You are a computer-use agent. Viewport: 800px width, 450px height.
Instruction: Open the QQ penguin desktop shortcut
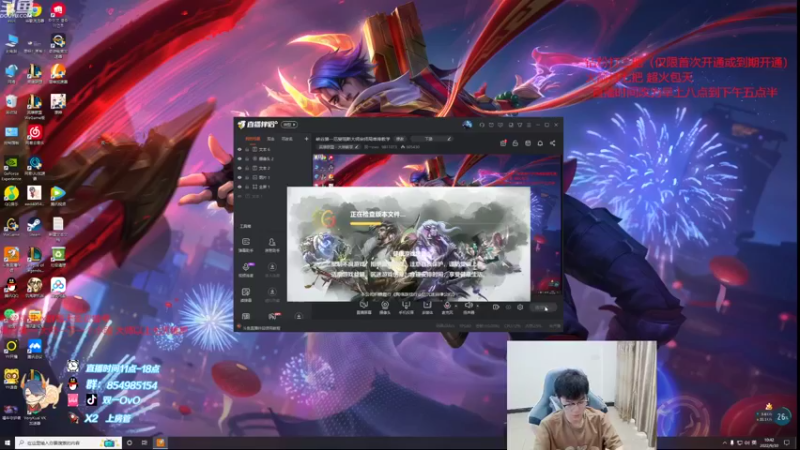pos(11,287)
